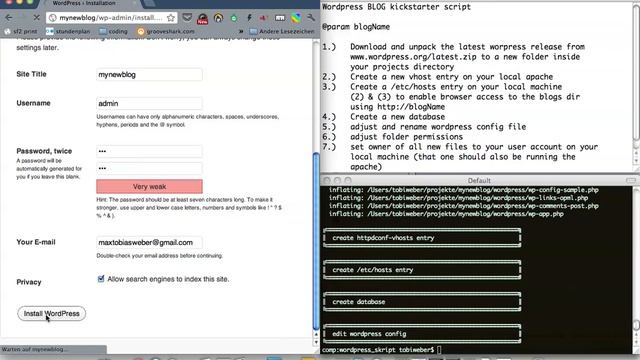
Task: Click the browser page vertical scrollbar
Action: (316, 241)
